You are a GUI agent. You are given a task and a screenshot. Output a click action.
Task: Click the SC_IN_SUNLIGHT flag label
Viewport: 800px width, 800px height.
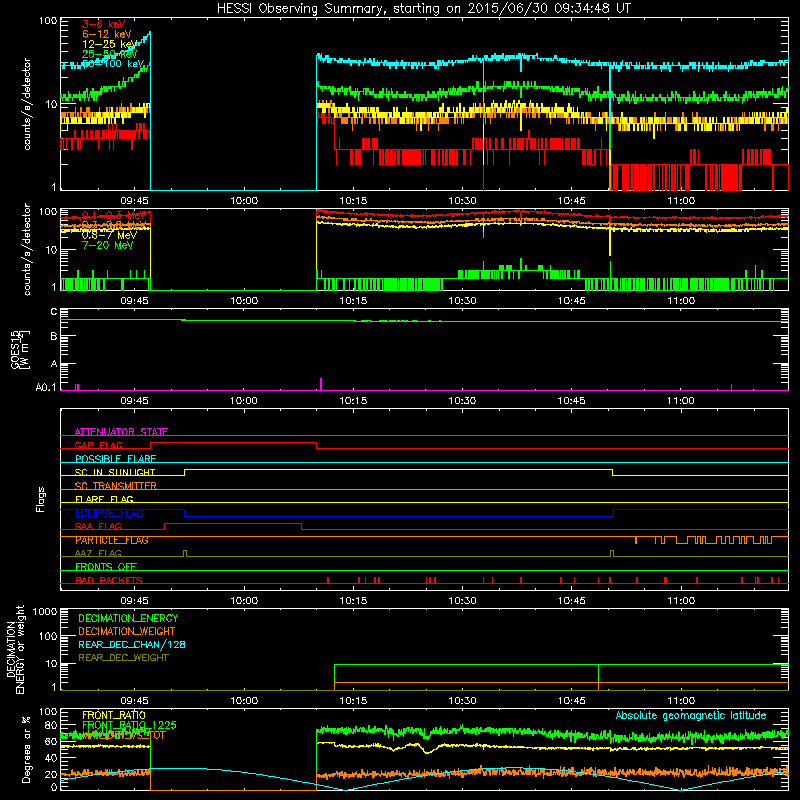(115, 472)
